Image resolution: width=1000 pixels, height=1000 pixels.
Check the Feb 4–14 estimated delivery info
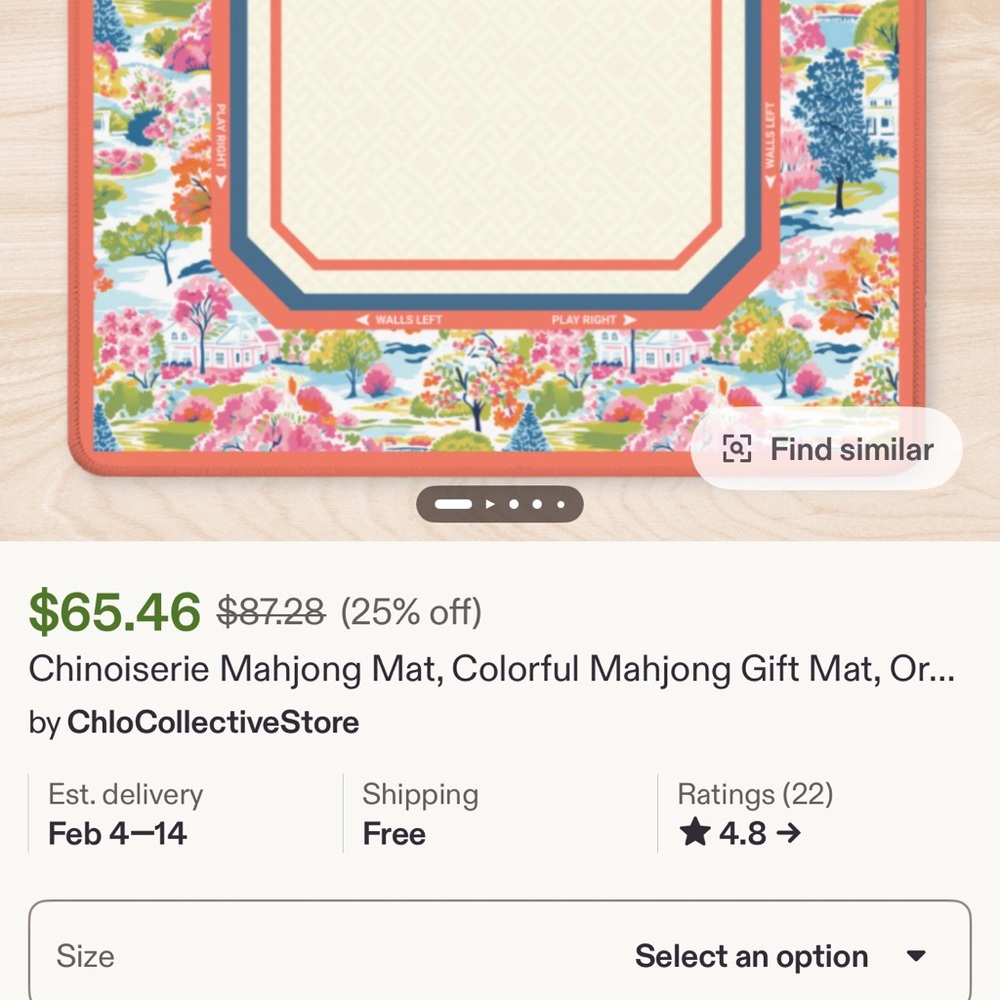(125, 814)
